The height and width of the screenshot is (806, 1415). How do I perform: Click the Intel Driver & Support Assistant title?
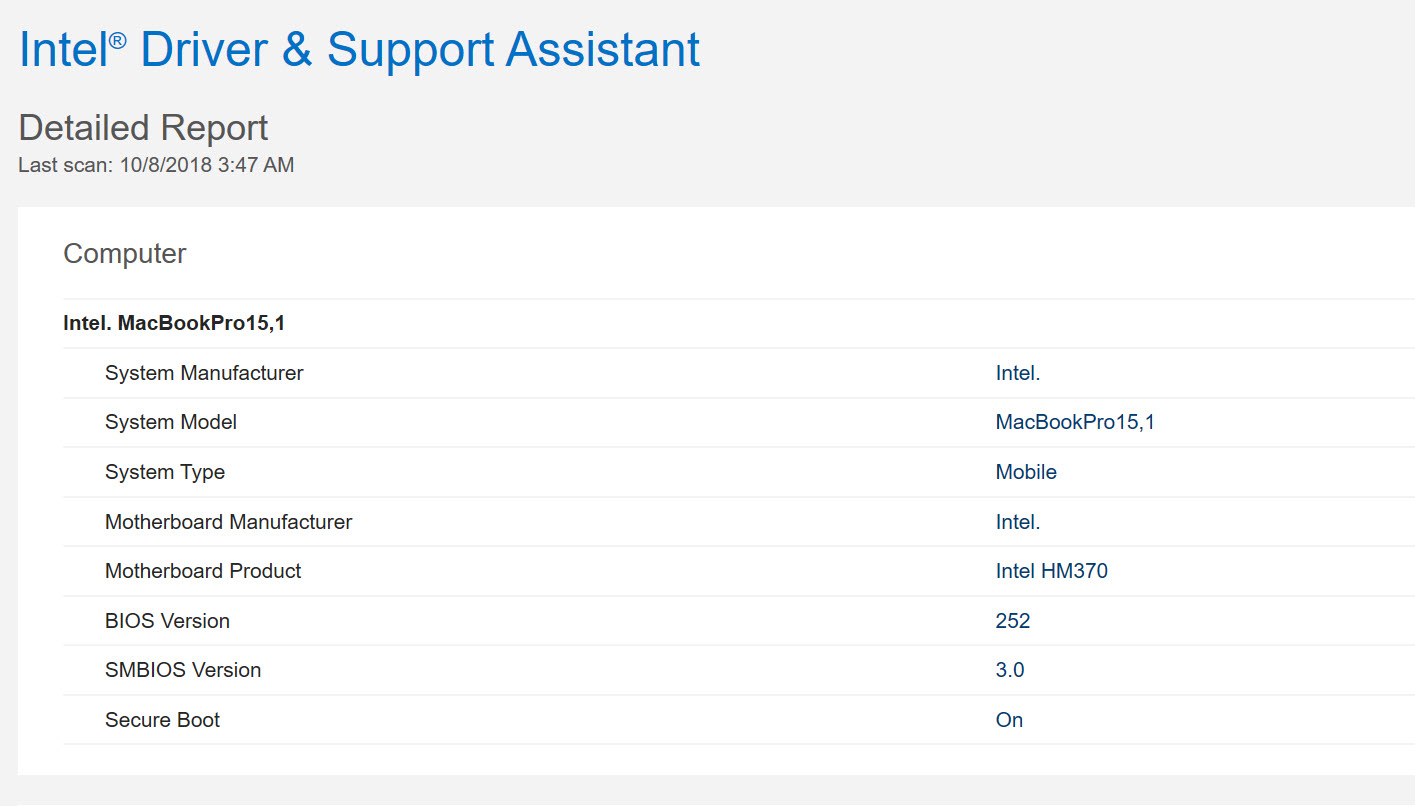coord(359,50)
